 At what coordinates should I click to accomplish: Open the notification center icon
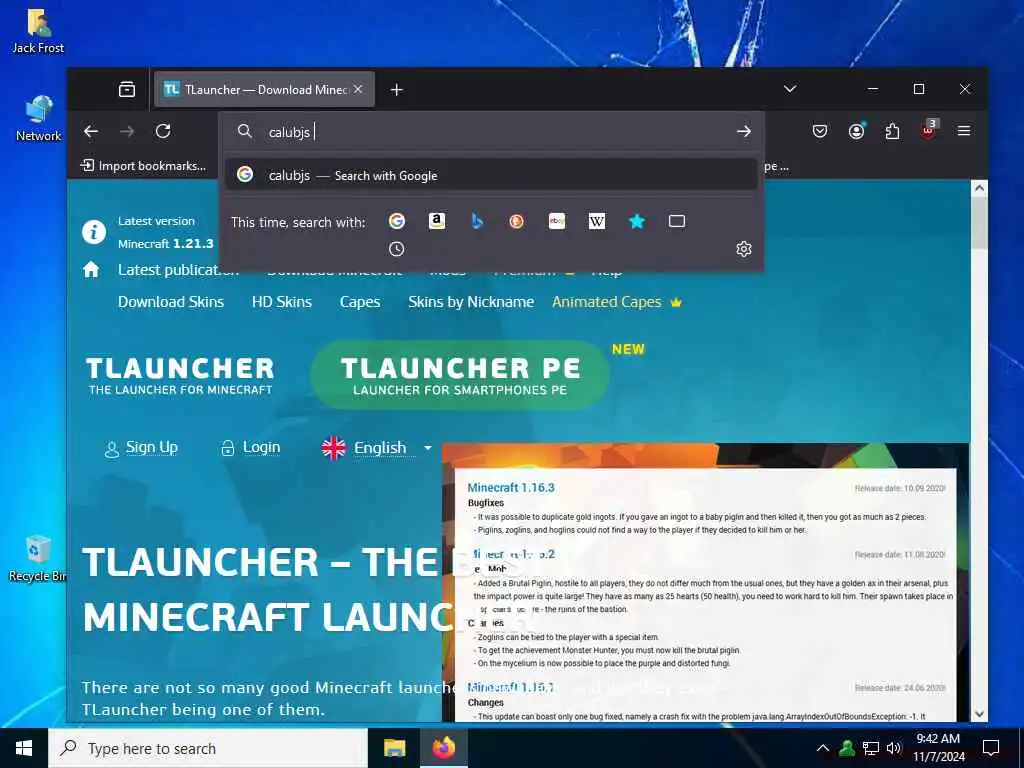tap(991, 748)
